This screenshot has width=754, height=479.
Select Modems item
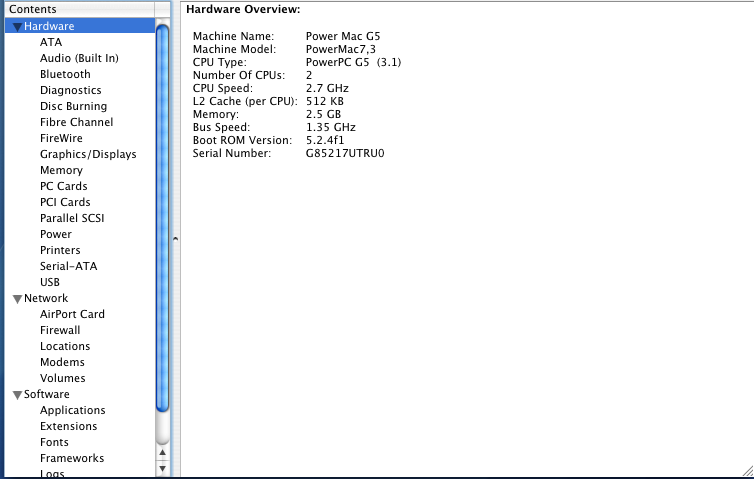click(x=62, y=362)
